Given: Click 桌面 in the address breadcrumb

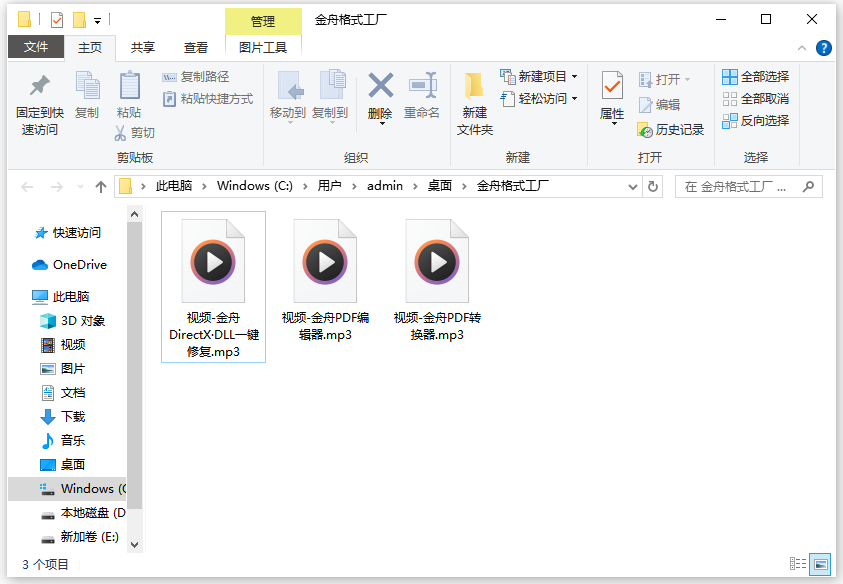Looking at the screenshot, I should click(x=440, y=186).
